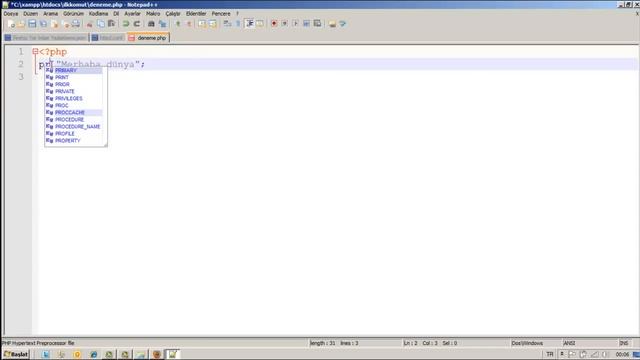The width and height of the screenshot is (640, 360).
Task: Open the Dosya menu
Action: [11, 13]
